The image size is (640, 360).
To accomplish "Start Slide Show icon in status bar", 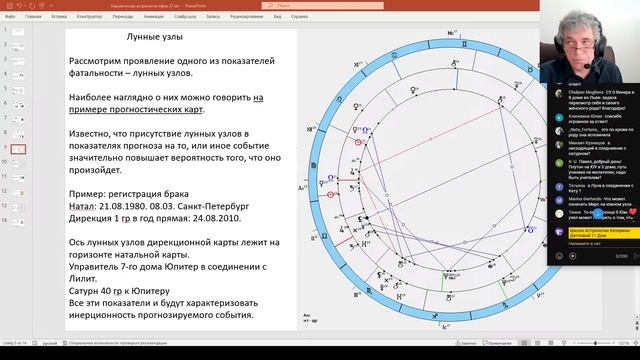I will pyautogui.click(x=564, y=343).
